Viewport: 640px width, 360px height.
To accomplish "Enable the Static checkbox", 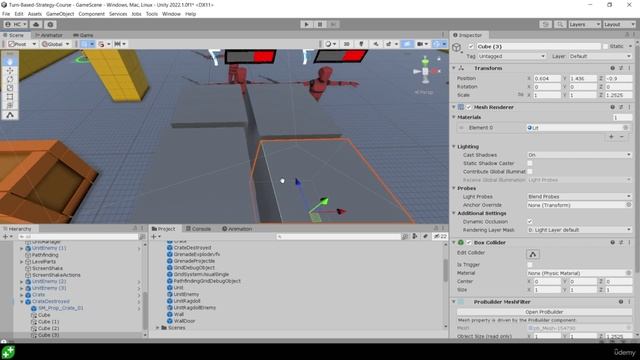I will pos(606,47).
